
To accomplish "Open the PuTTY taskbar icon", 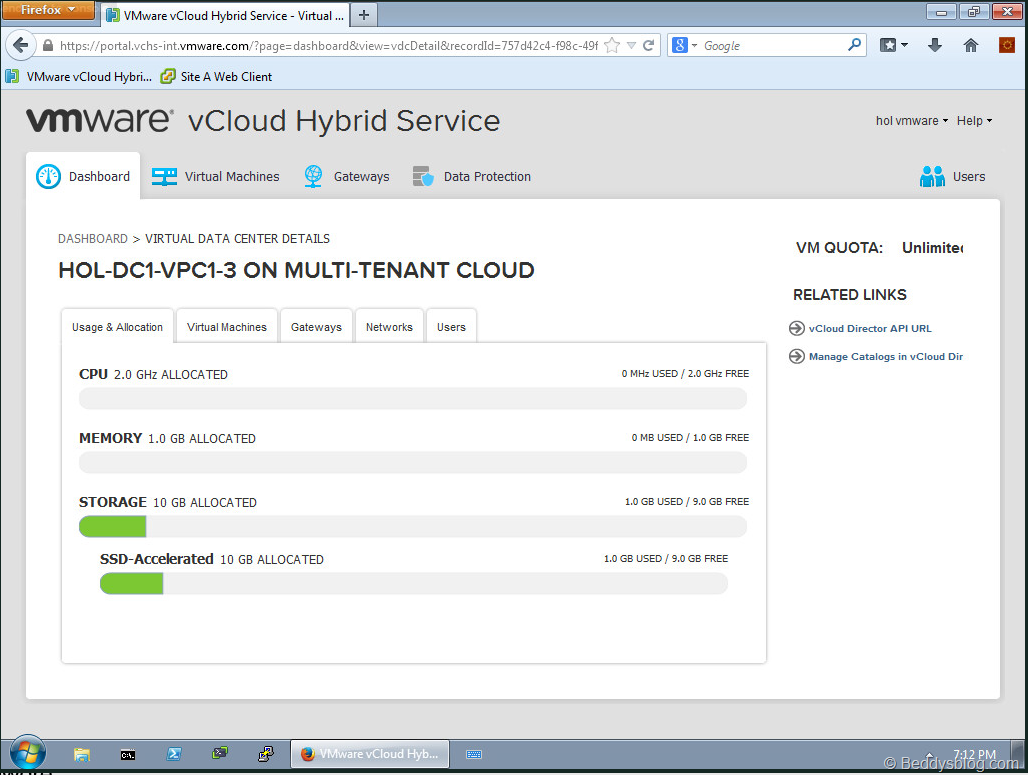I will click(266, 754).
